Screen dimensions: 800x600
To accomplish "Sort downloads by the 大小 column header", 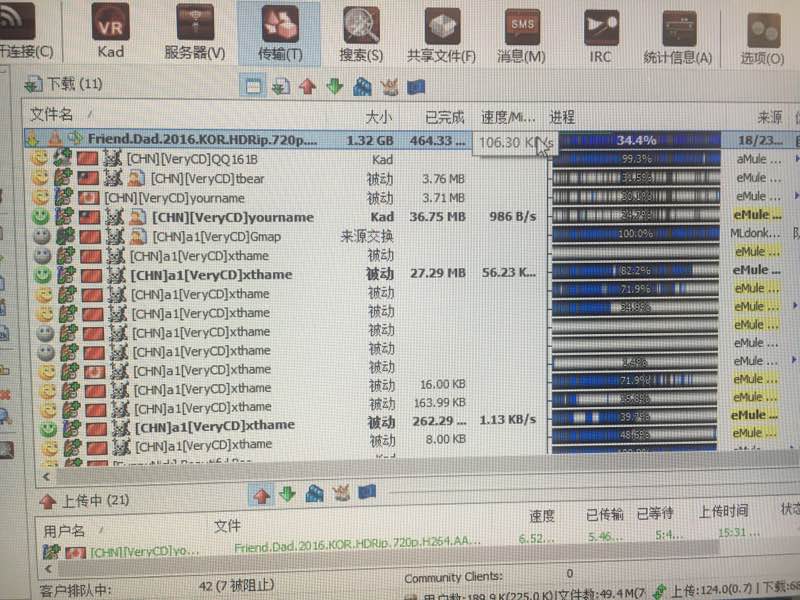I will (379, 117).
